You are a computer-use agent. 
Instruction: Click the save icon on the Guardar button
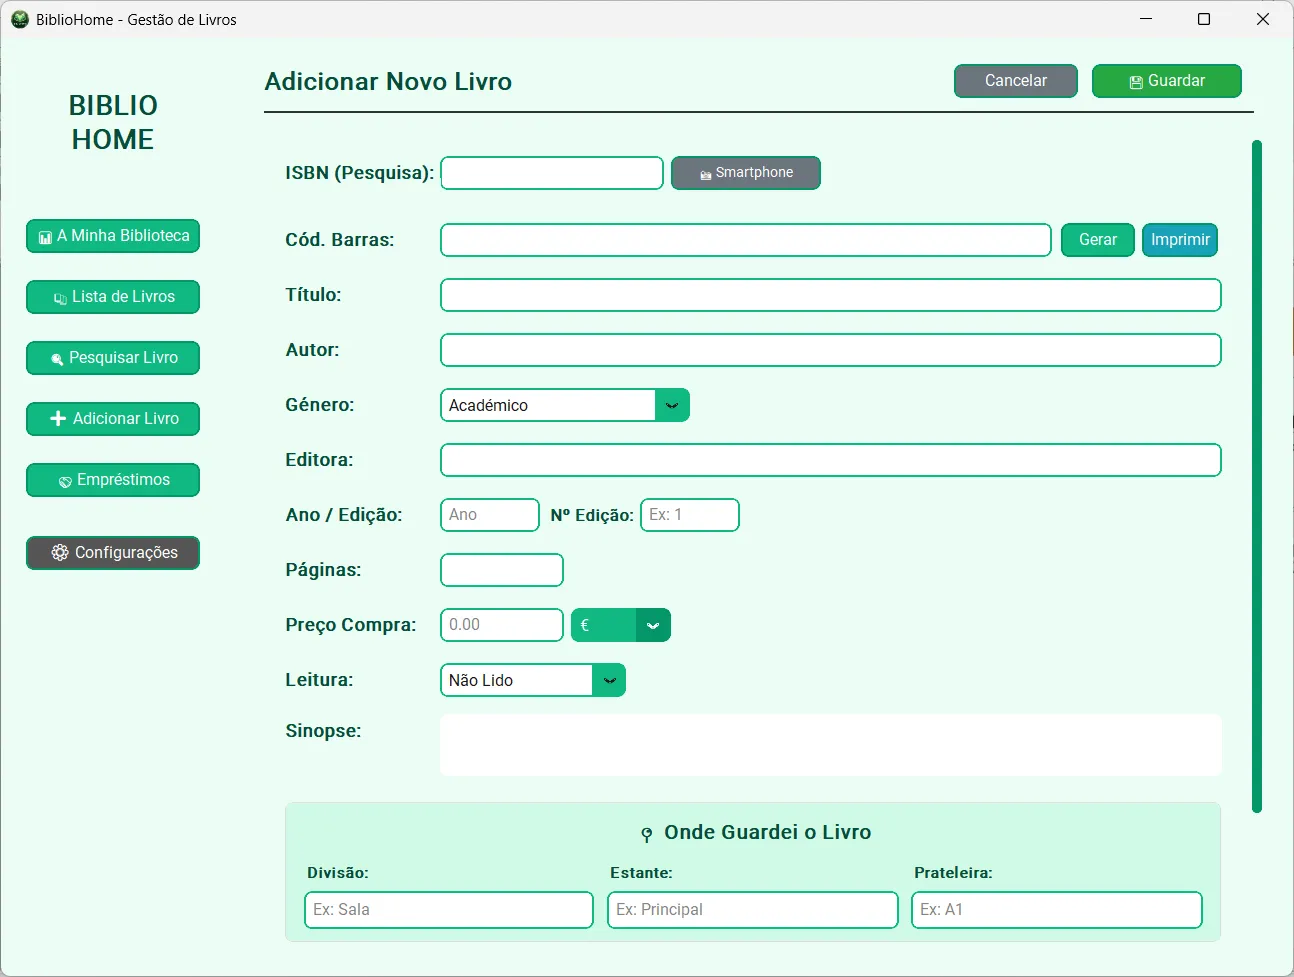1135,81
